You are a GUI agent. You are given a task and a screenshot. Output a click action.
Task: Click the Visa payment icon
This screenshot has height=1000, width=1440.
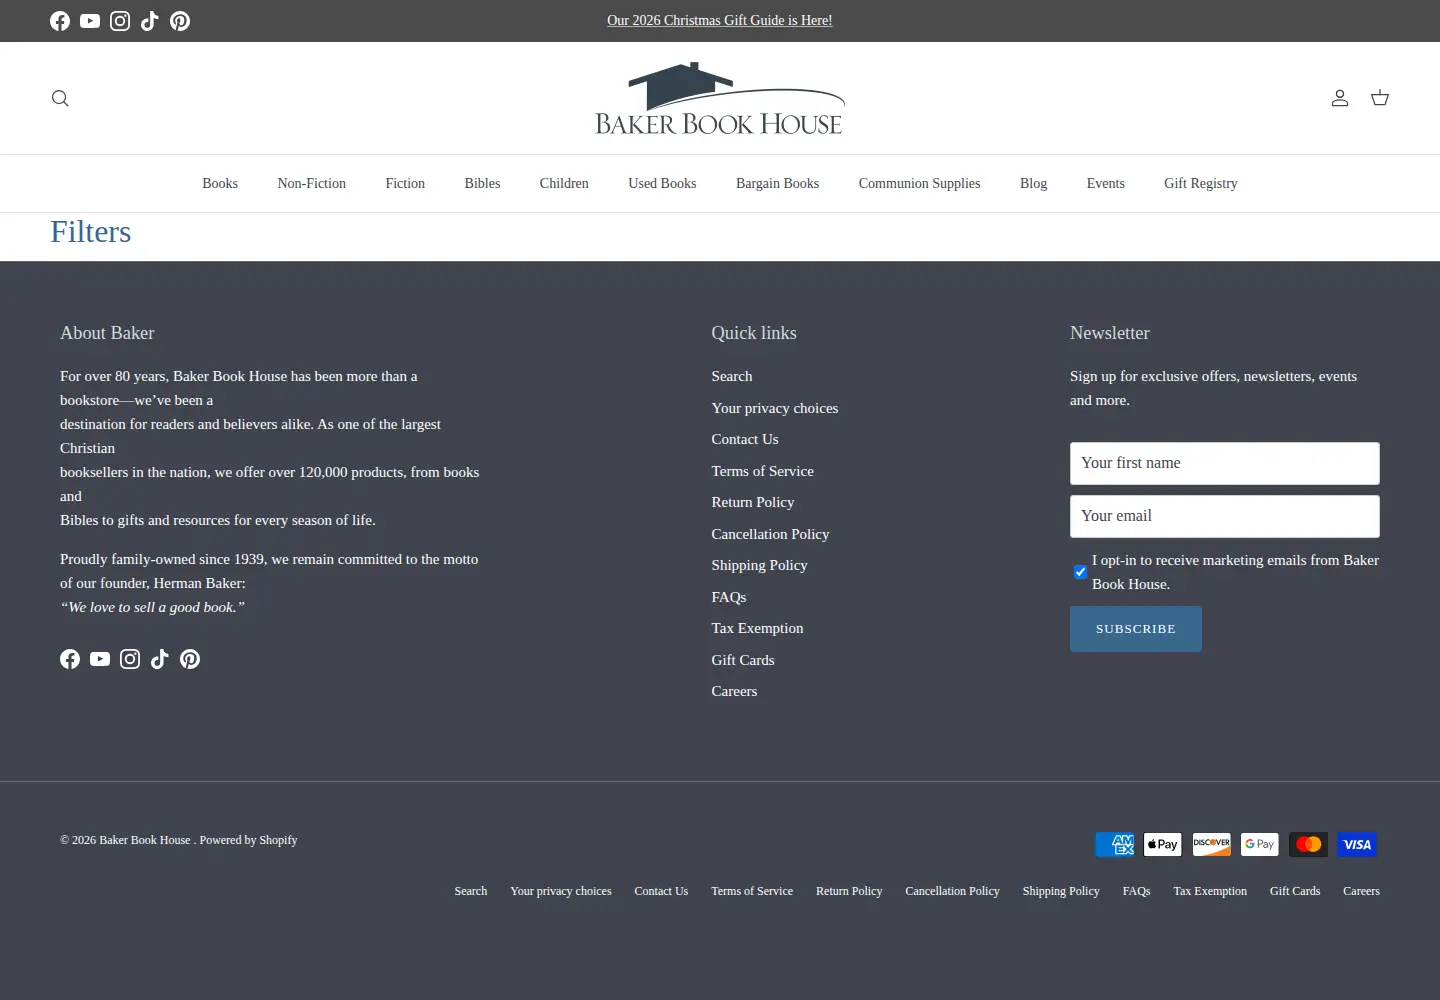[1357, 844]
